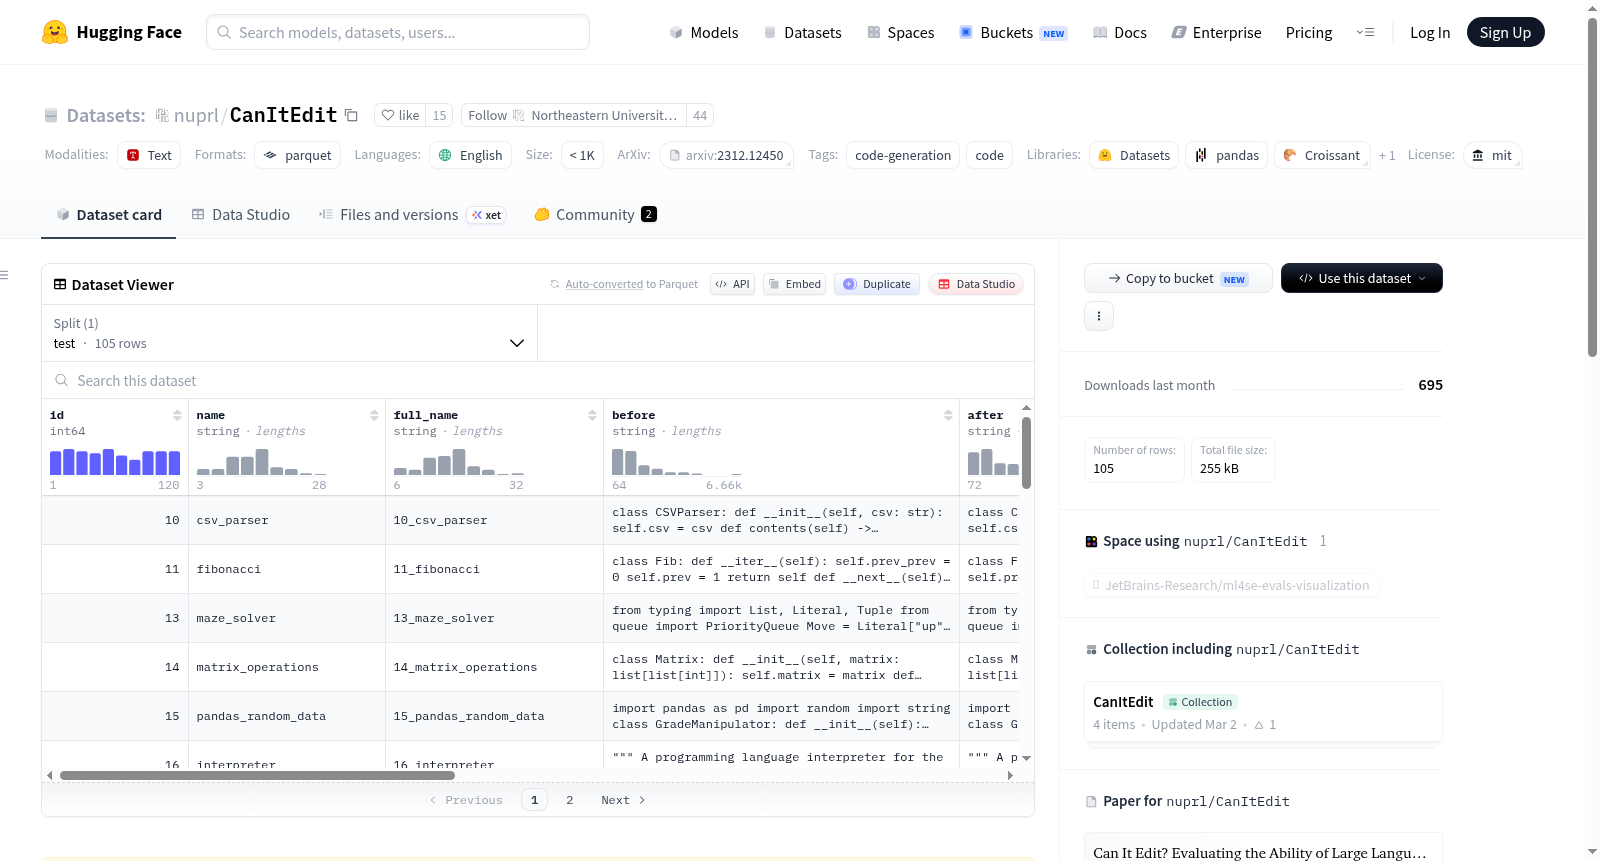
Task: Go to the Next page of rows
Action: click(x=623, y=800)
